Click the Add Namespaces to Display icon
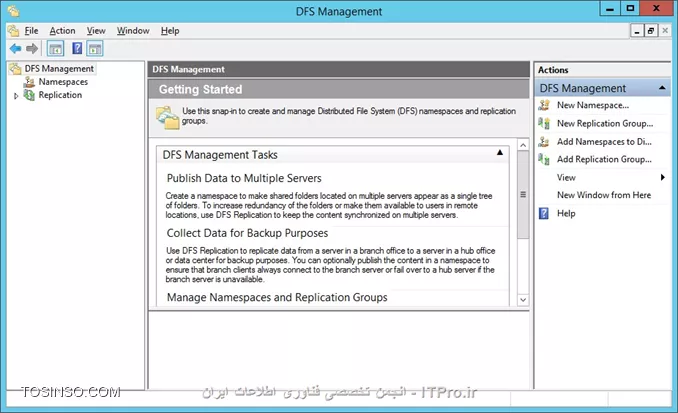678x413 pixels. [x=544, y=141]
